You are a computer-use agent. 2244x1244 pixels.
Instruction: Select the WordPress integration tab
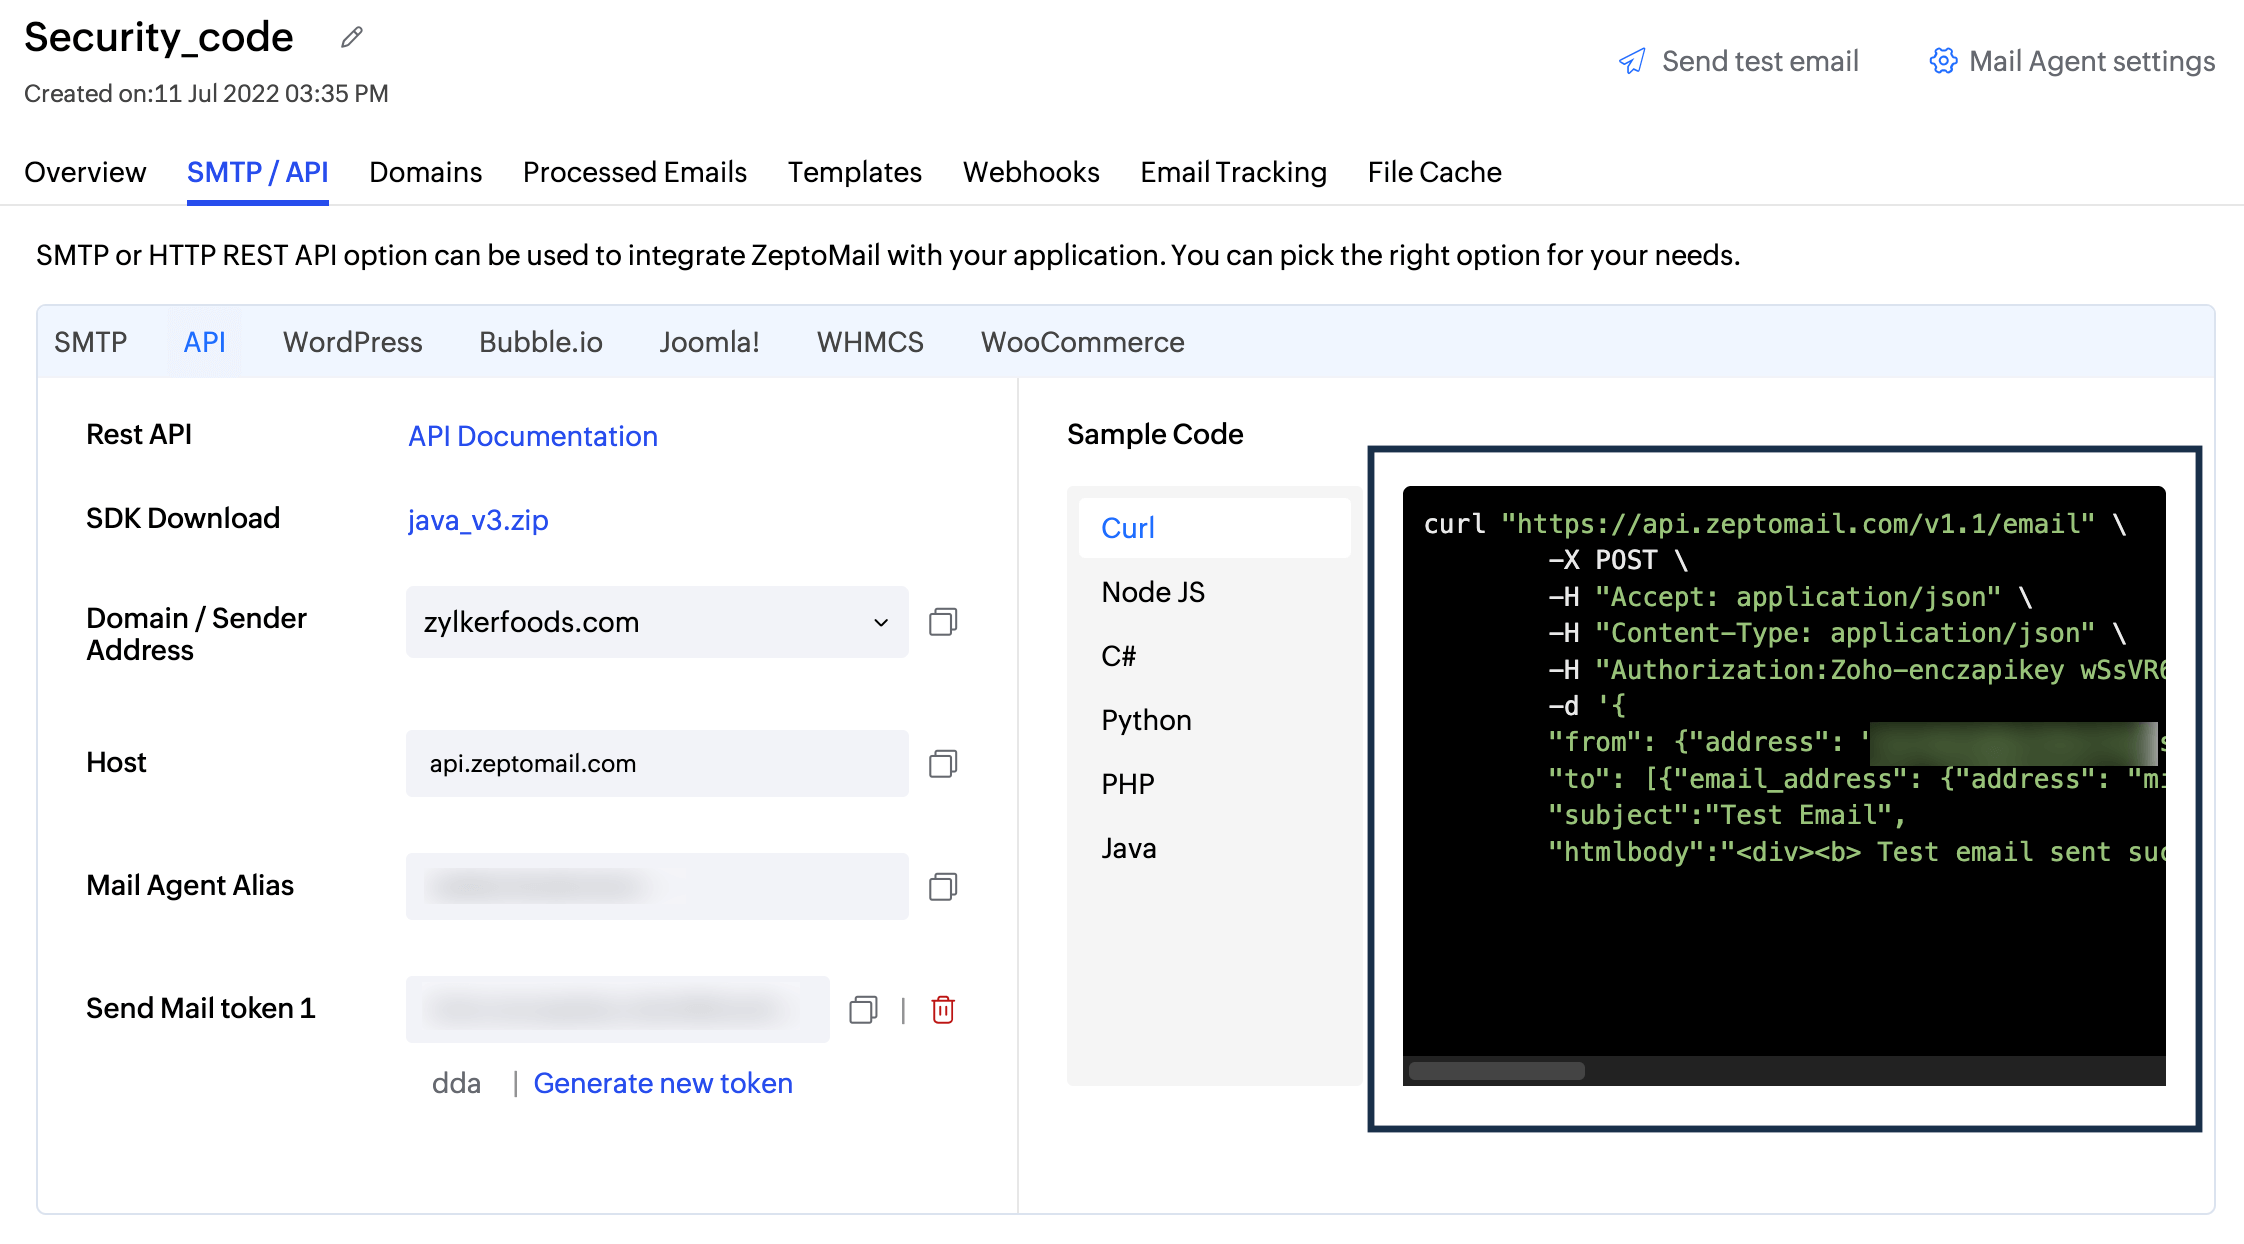[x=352, y=342]
